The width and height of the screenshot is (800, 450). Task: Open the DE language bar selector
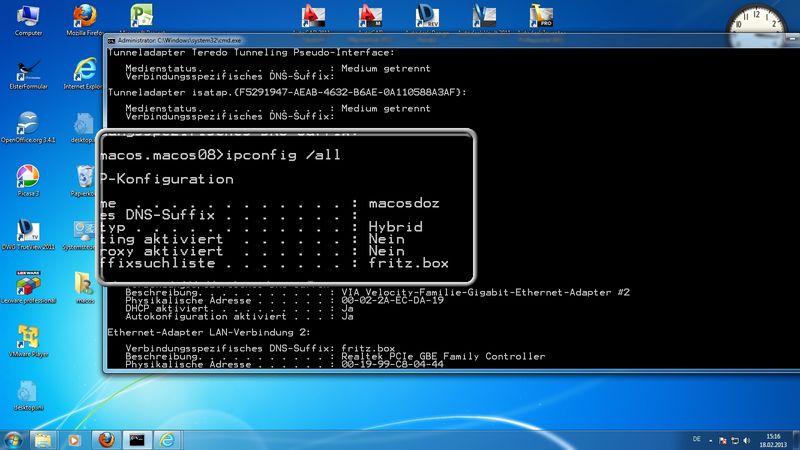pos(696,439)
